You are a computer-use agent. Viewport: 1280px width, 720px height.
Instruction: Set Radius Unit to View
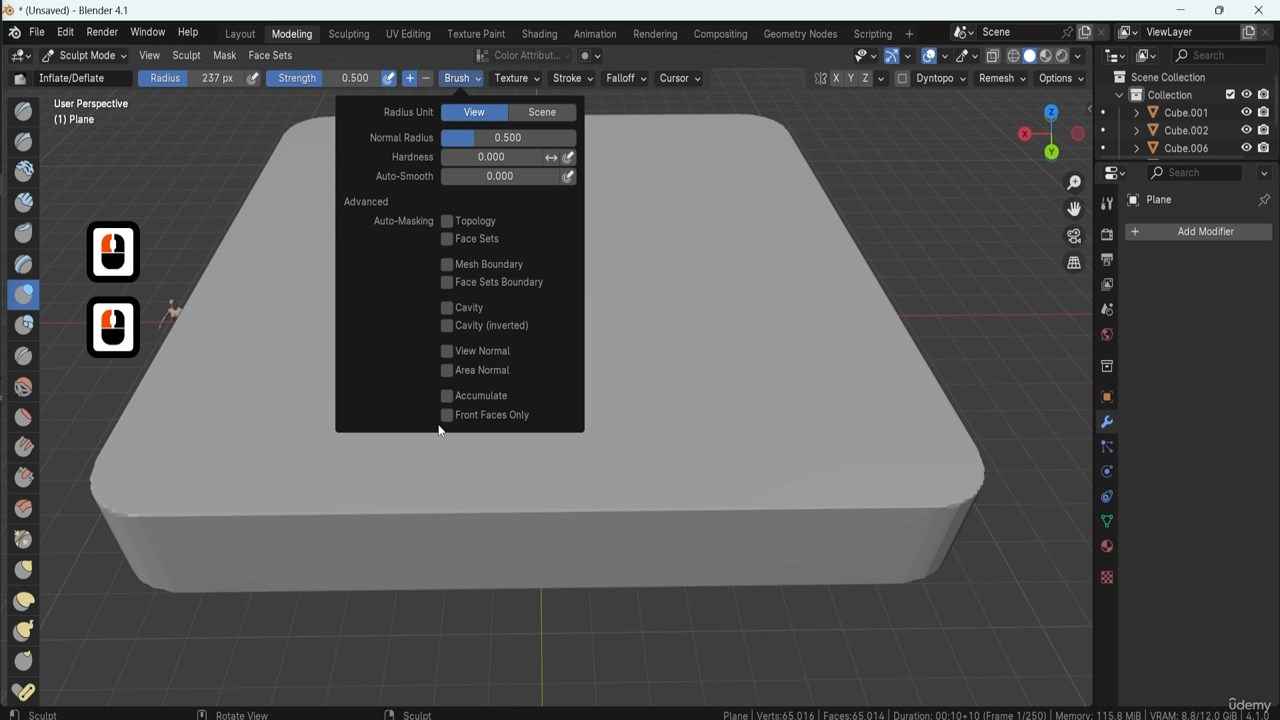pos(474,112)
